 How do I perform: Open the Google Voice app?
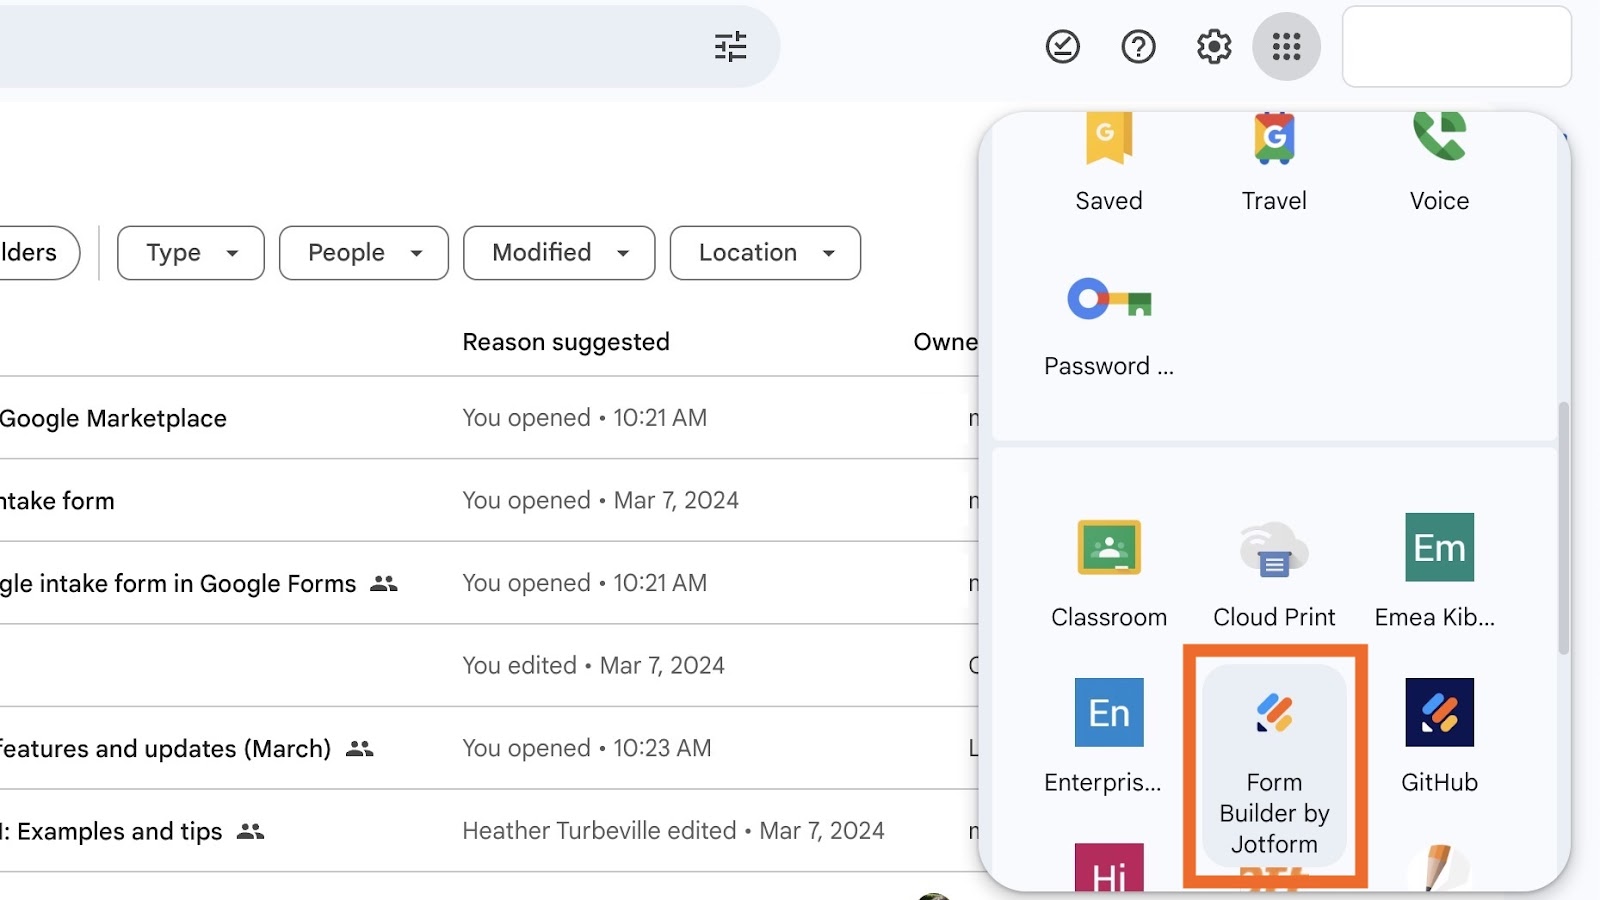[1439, 160]
